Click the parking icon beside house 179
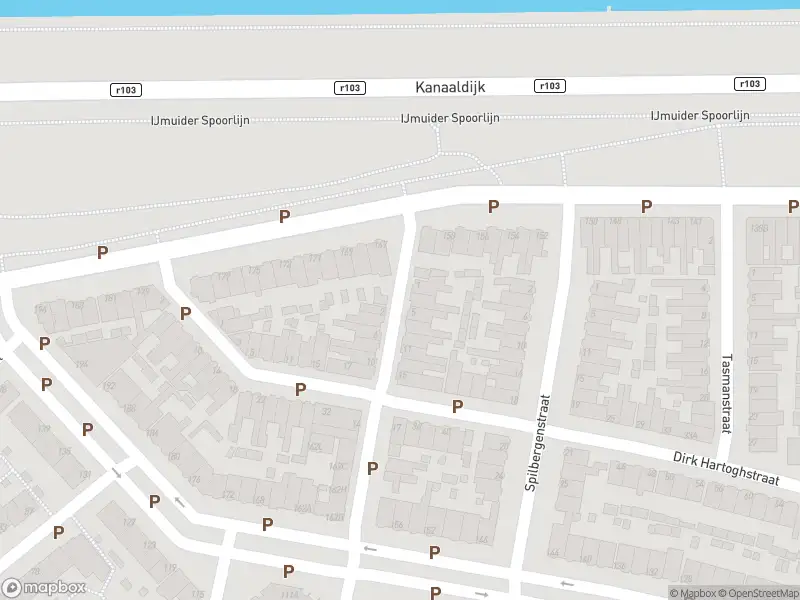 coord(185,313)
